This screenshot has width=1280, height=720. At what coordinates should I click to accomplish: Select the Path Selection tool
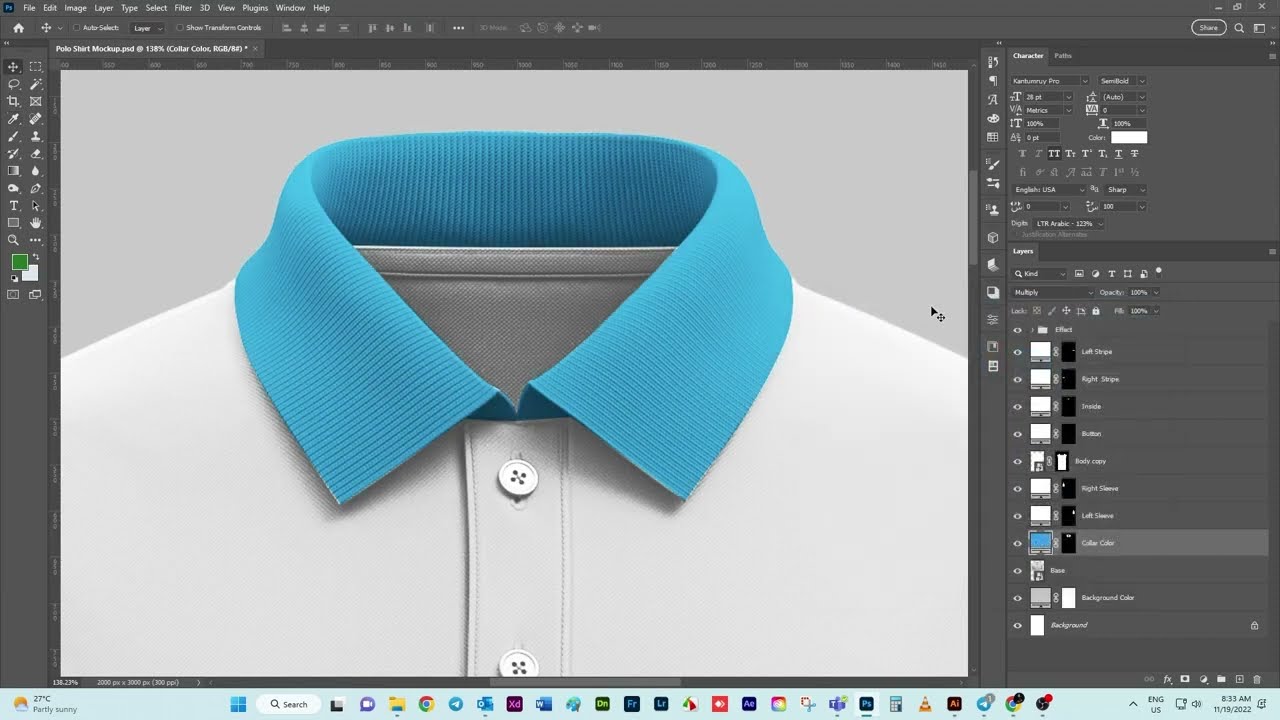(x=36, y=205)
